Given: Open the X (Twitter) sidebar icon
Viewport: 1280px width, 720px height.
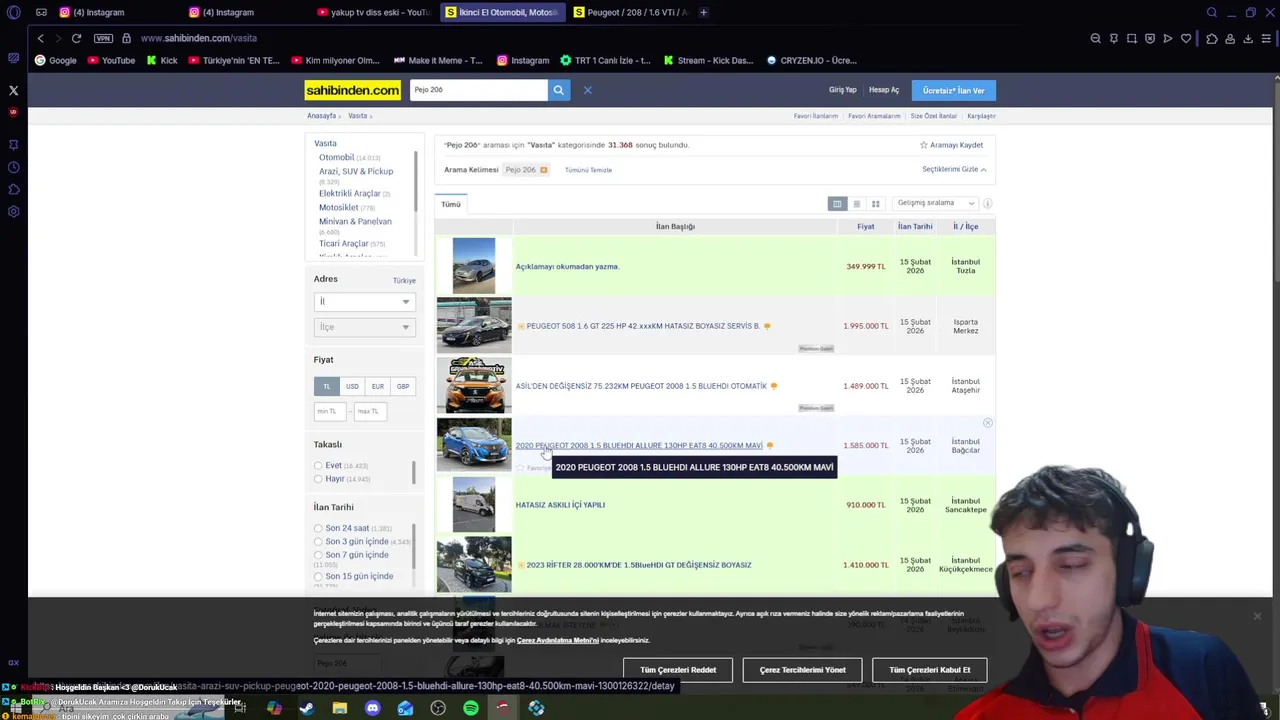Looking at the screenshot, I should coord(13,90).
